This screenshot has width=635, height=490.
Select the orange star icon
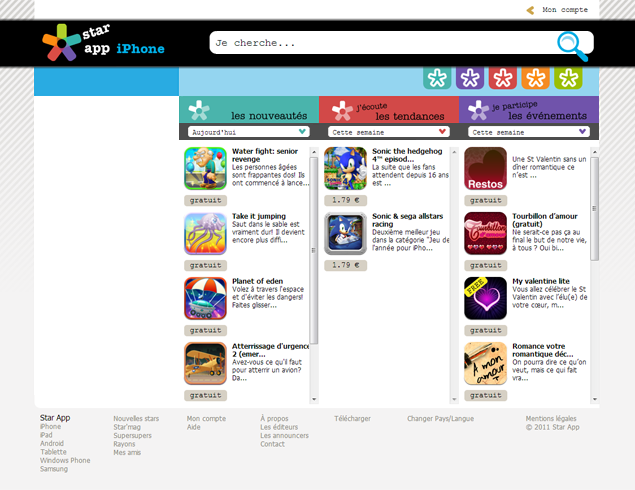pos(535,78)
